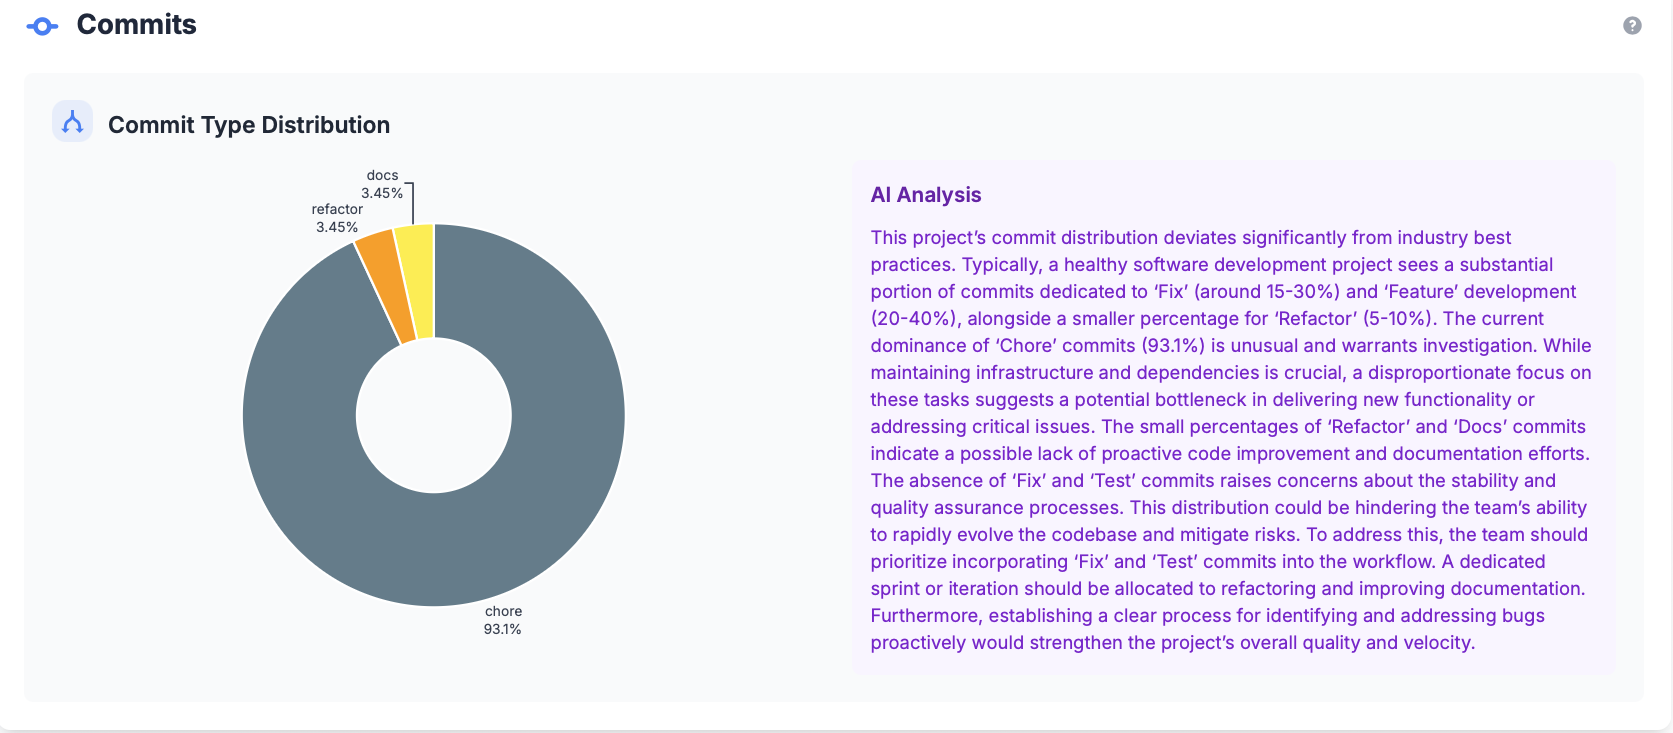Click the 3.45% value under docs
1673x733 pixels.
point(382,193)
